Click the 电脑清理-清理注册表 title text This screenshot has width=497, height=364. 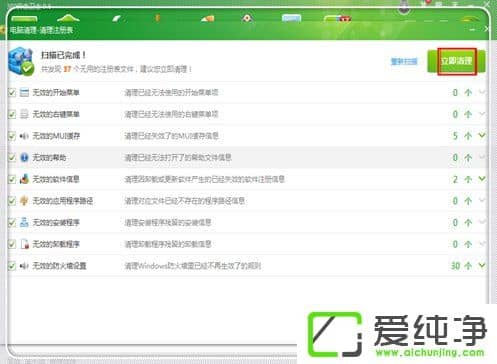pos(41,30)
